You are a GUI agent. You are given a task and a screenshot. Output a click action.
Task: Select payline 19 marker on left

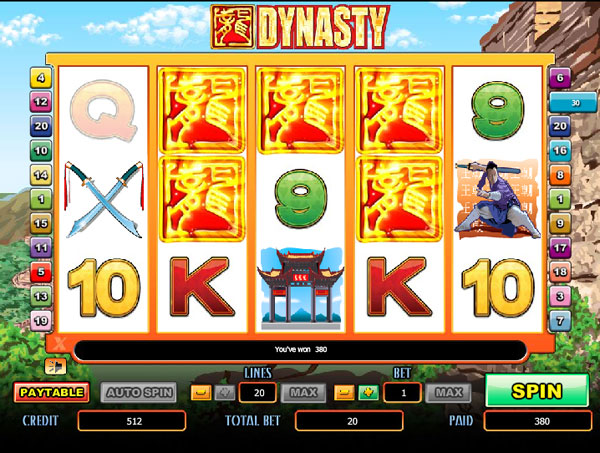pyautogui.click(x=41, y=321)
